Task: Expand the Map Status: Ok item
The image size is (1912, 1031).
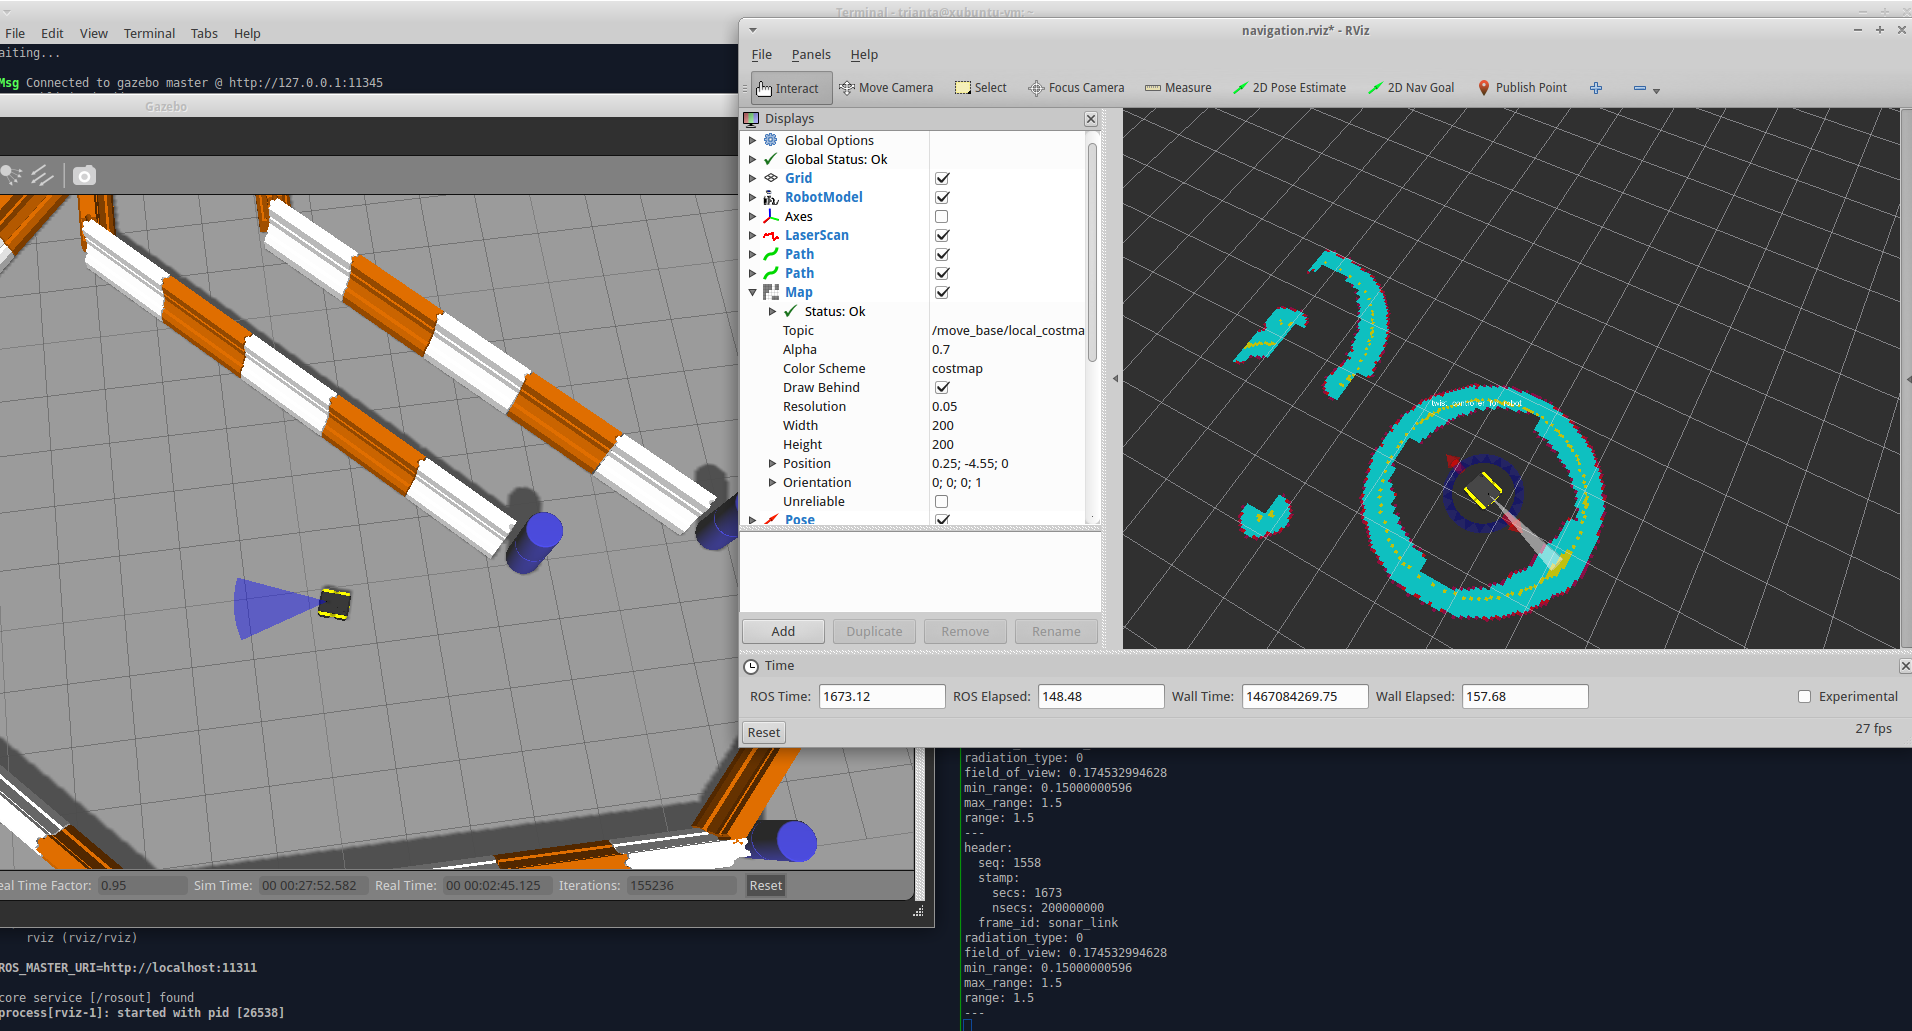Action: pyautogui.click(x=773, y=311)
